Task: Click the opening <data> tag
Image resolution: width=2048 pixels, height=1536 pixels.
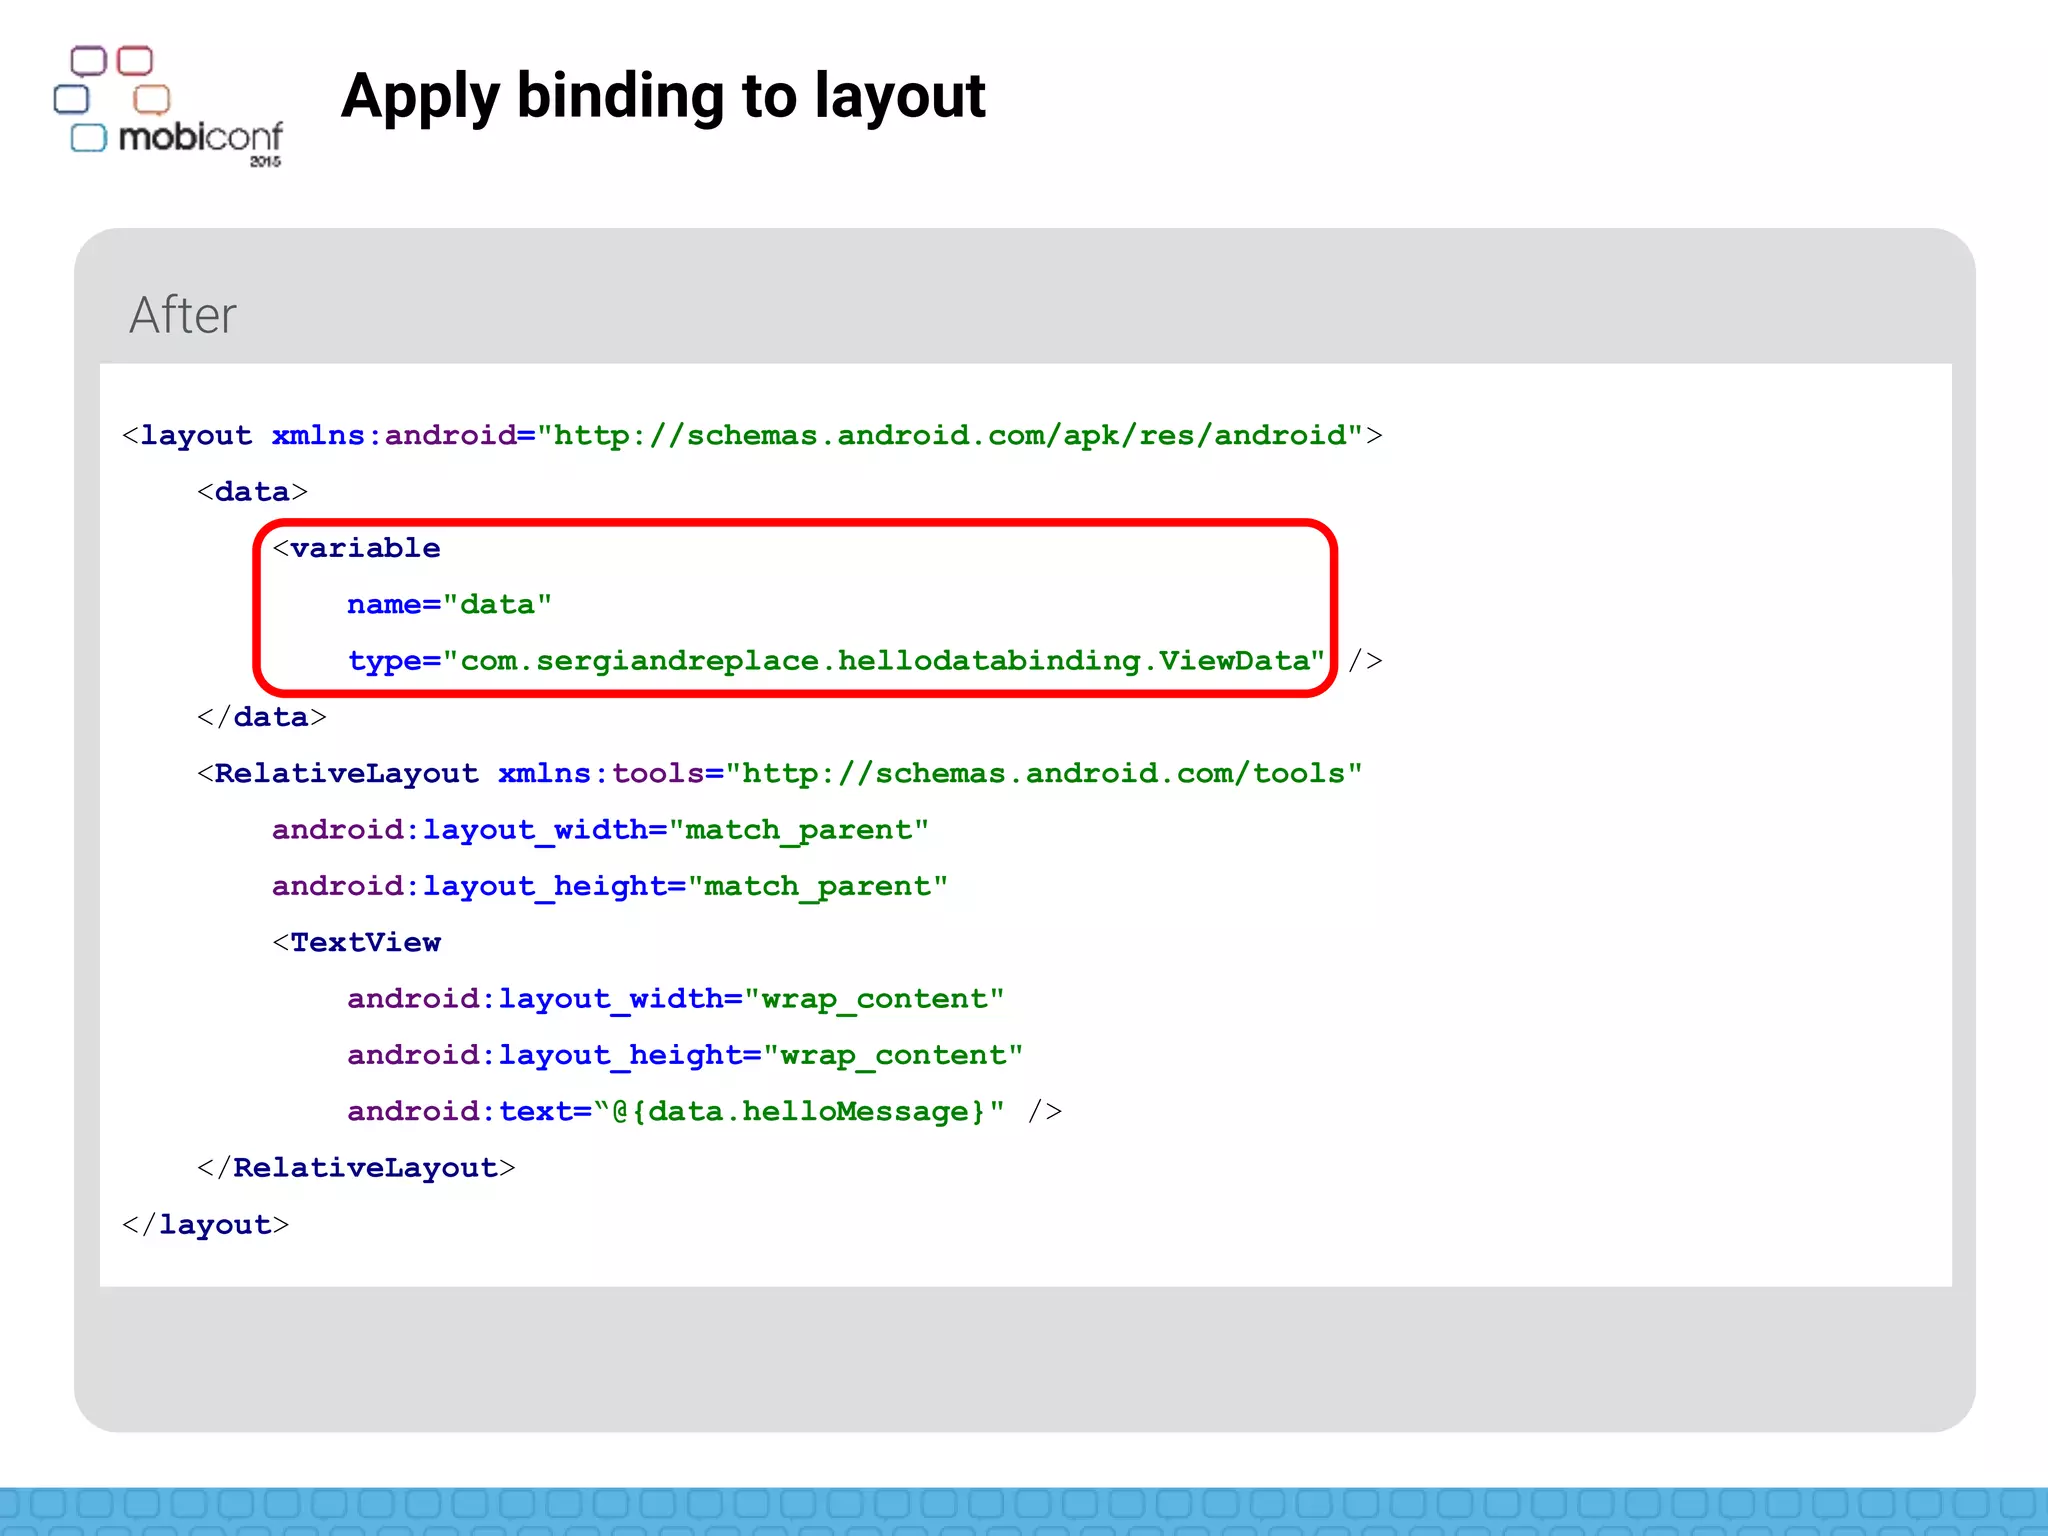Action: [x=252, y=492]
